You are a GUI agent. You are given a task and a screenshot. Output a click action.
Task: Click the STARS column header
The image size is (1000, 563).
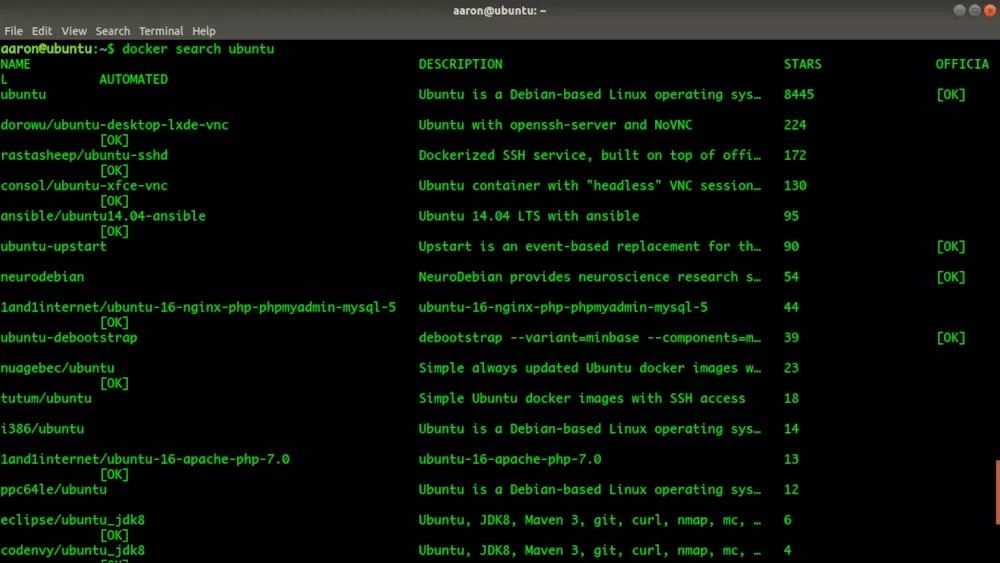click(802, 64)
